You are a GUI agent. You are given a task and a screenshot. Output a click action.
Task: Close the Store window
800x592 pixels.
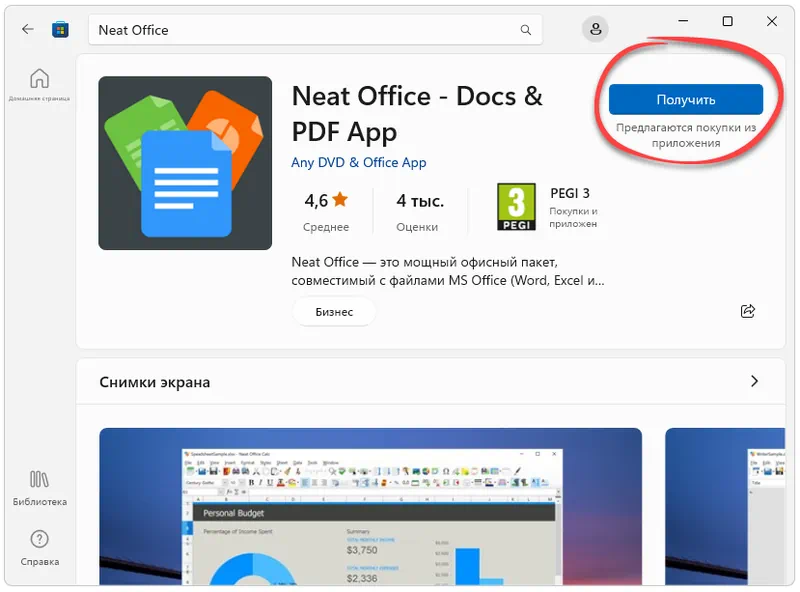(772, 21)
